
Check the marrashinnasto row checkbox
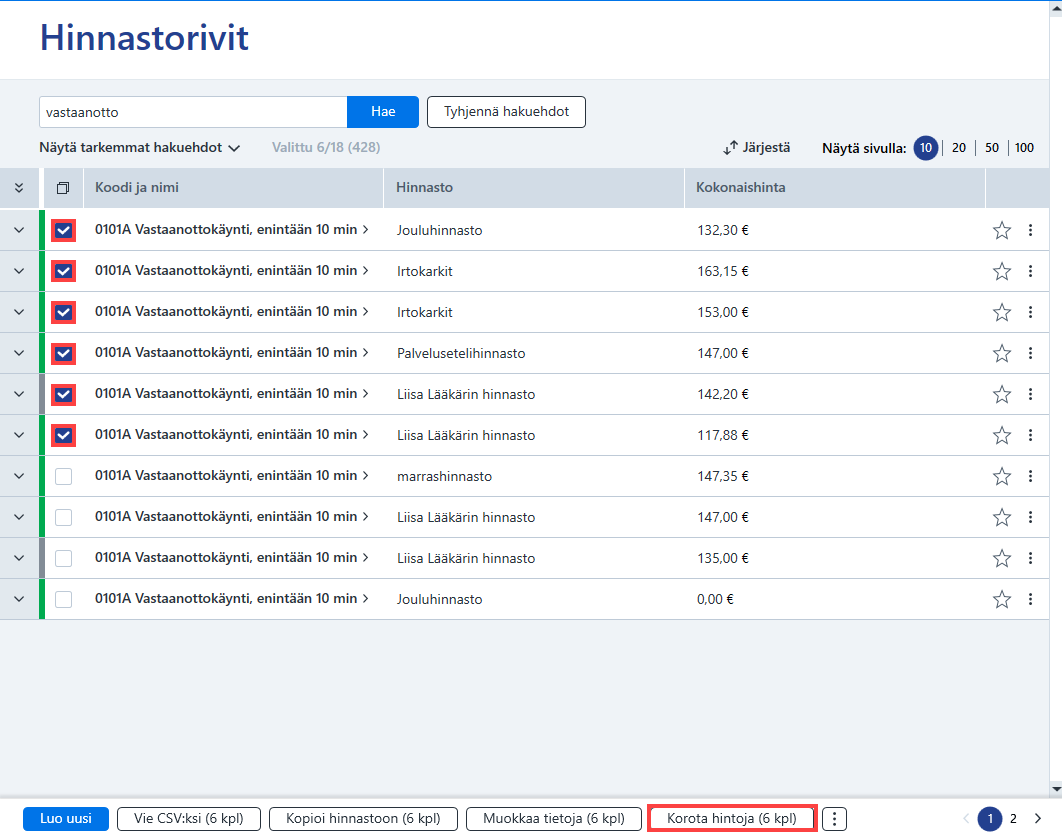coord(64,476)
